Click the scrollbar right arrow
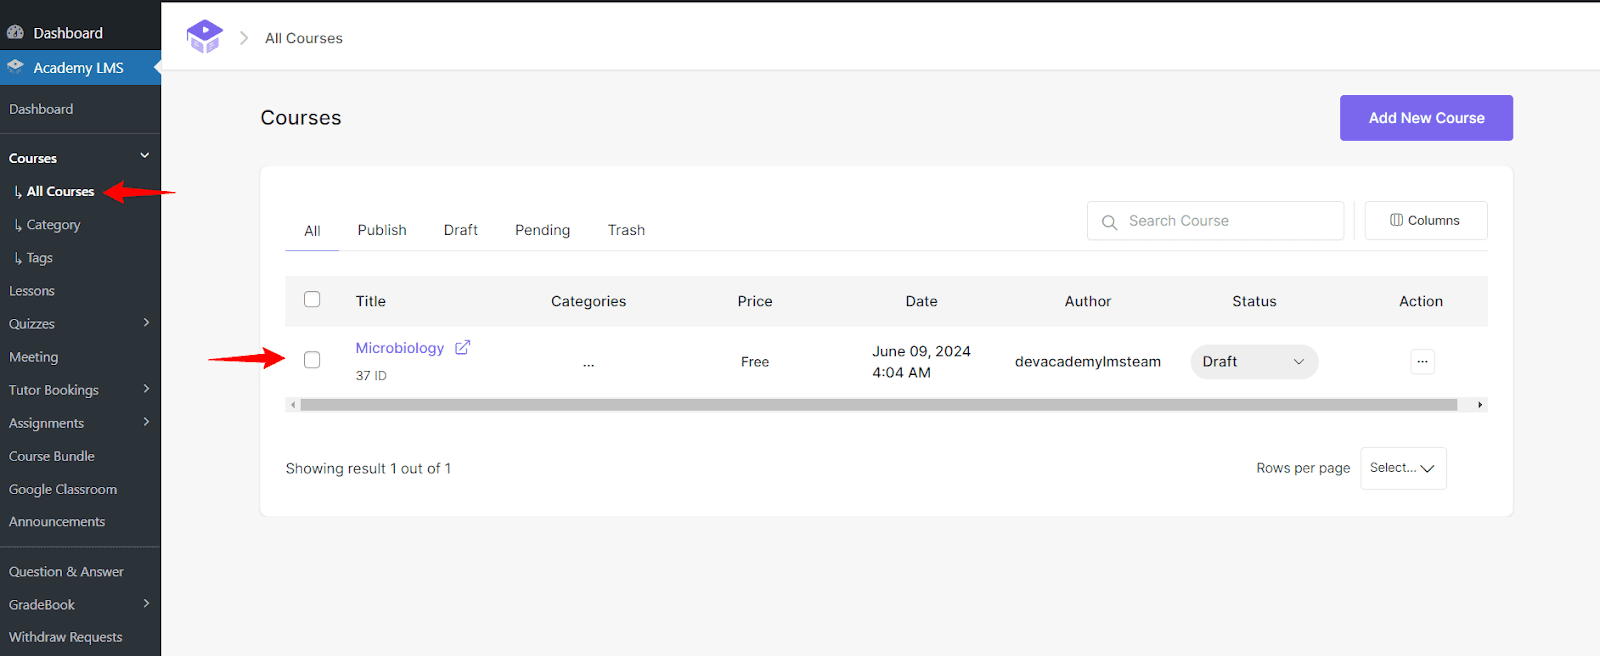This screenshot has height=656, width=1600. [x=1480, y=405]
